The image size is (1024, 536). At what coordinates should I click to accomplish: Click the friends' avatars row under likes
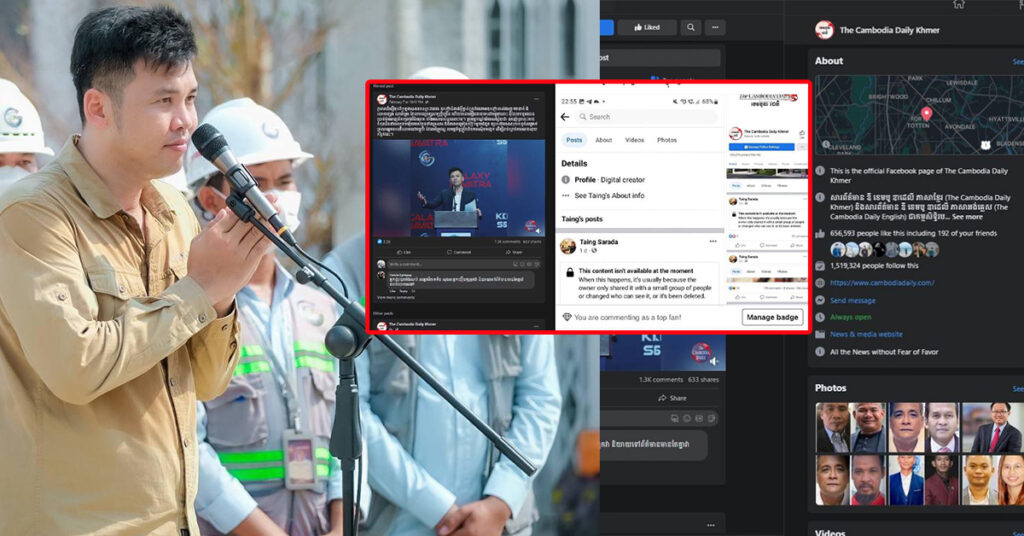(884, 249)
